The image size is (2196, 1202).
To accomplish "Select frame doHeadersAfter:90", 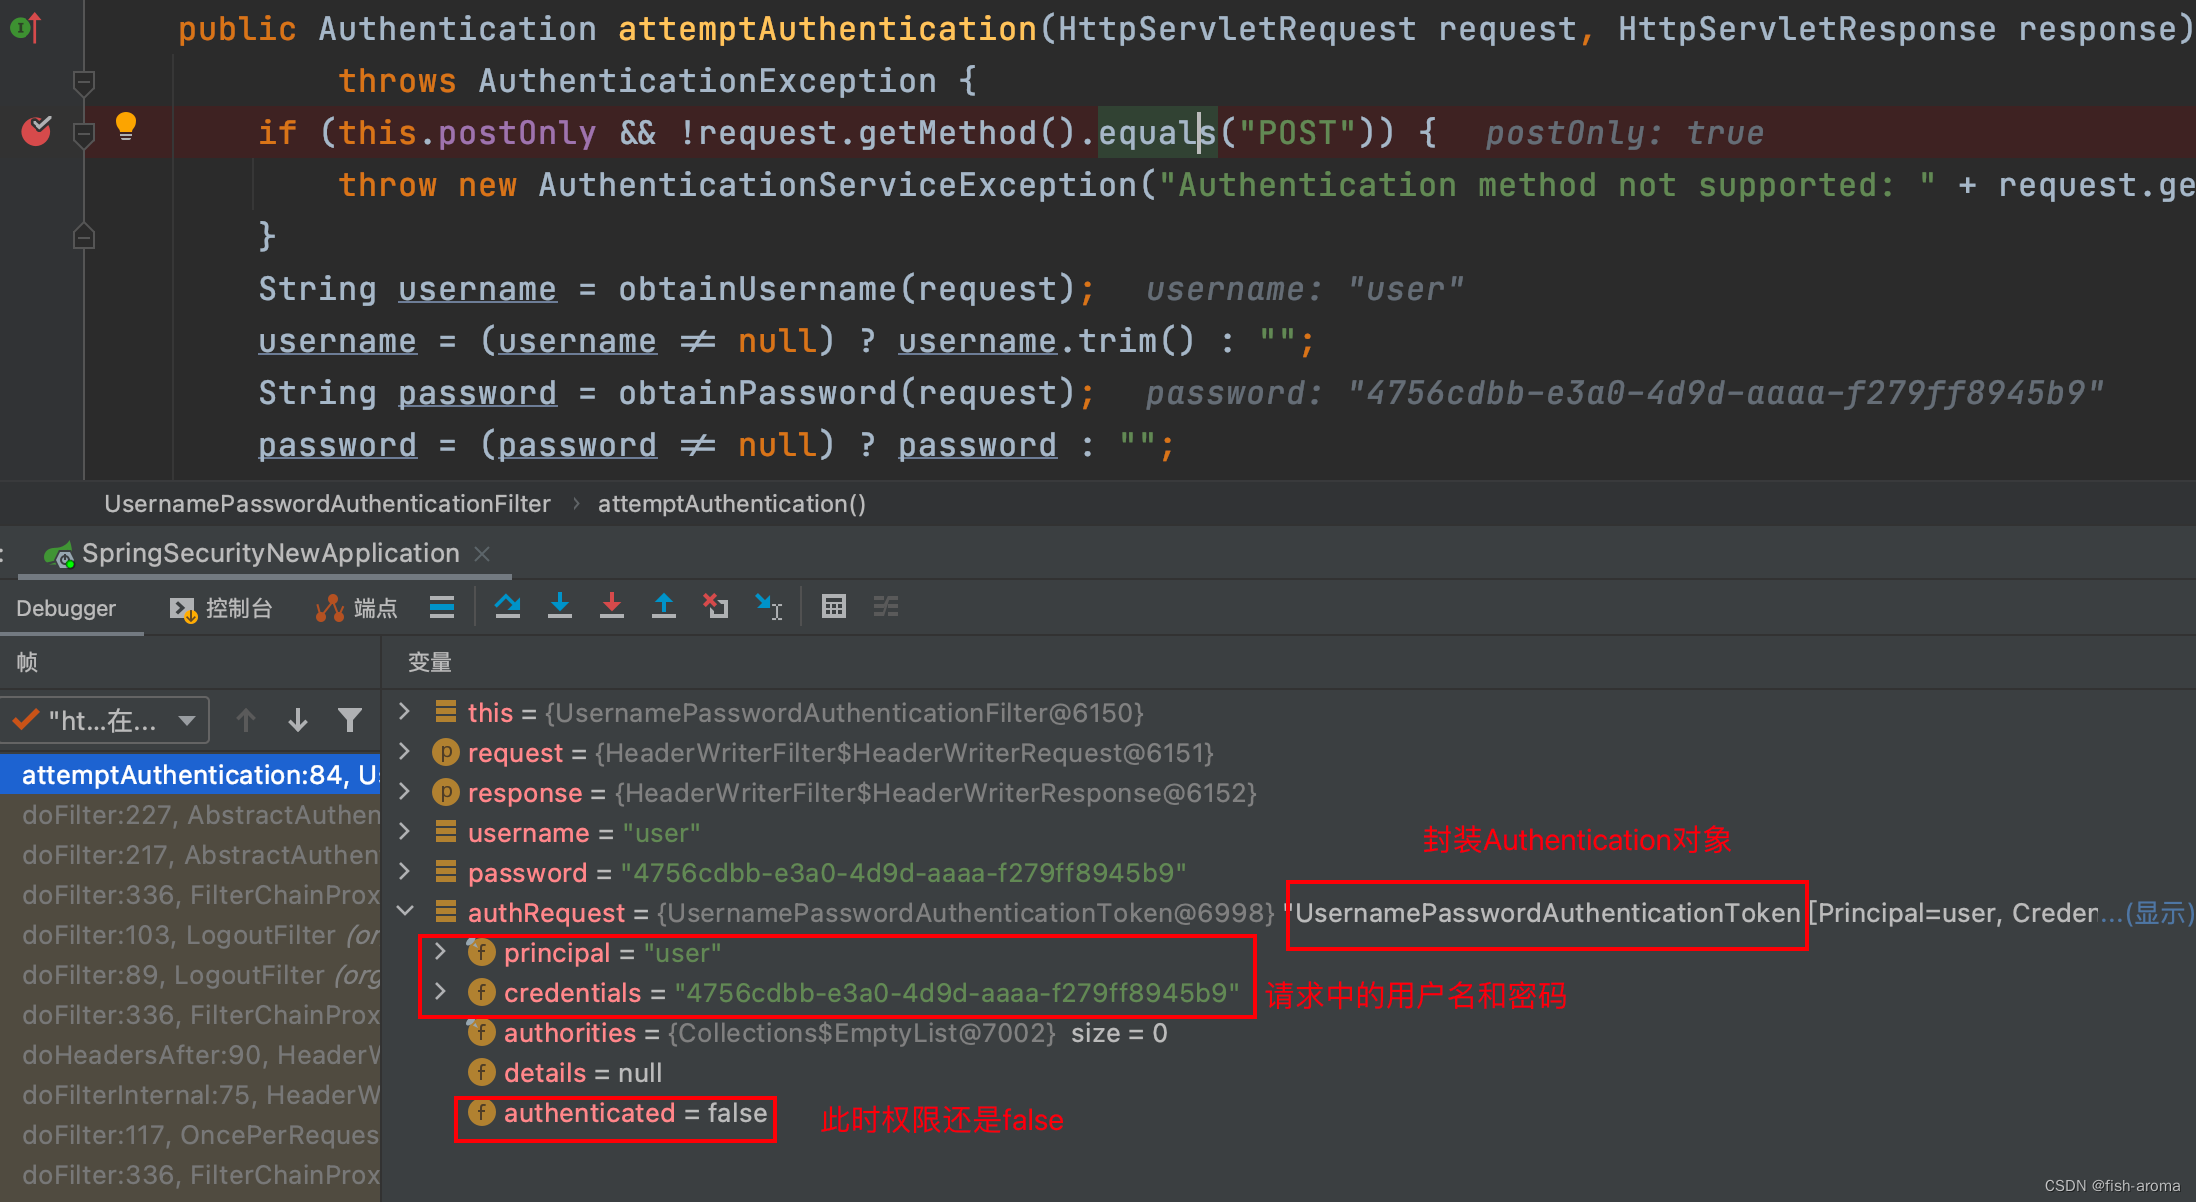I will point(190,1055).
